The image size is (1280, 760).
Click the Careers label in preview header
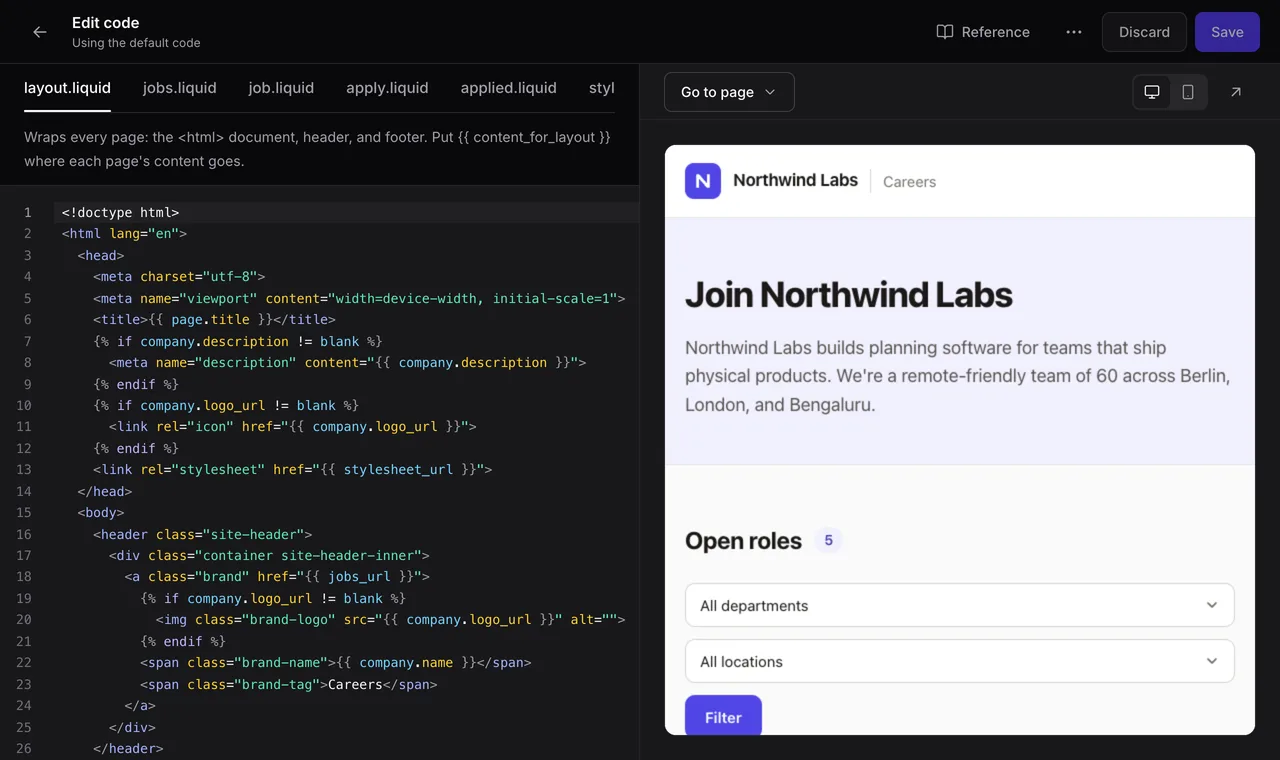point(909,182)
